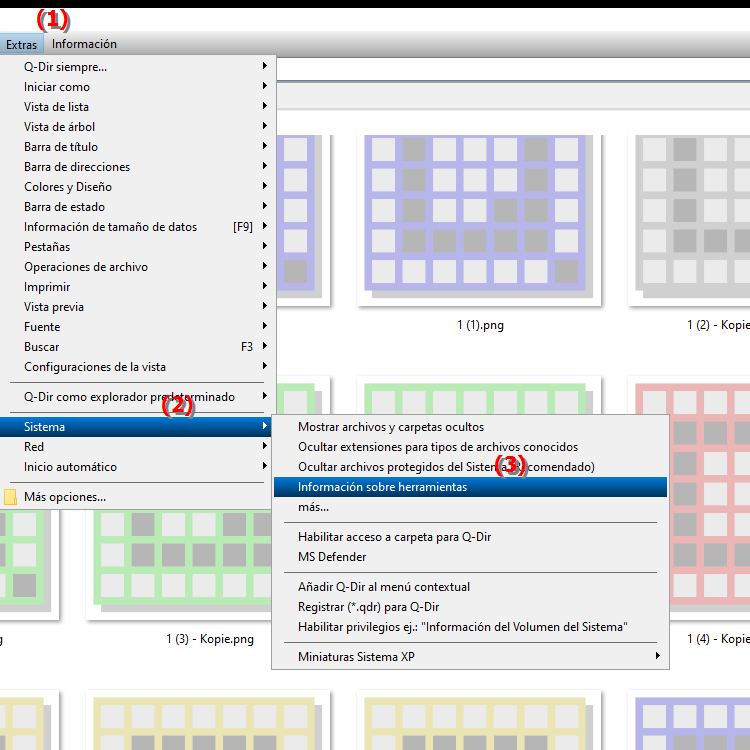This screenshot has width=750, height=750.
Task: Open the Barra de título submenu
Action: point(138,147)
